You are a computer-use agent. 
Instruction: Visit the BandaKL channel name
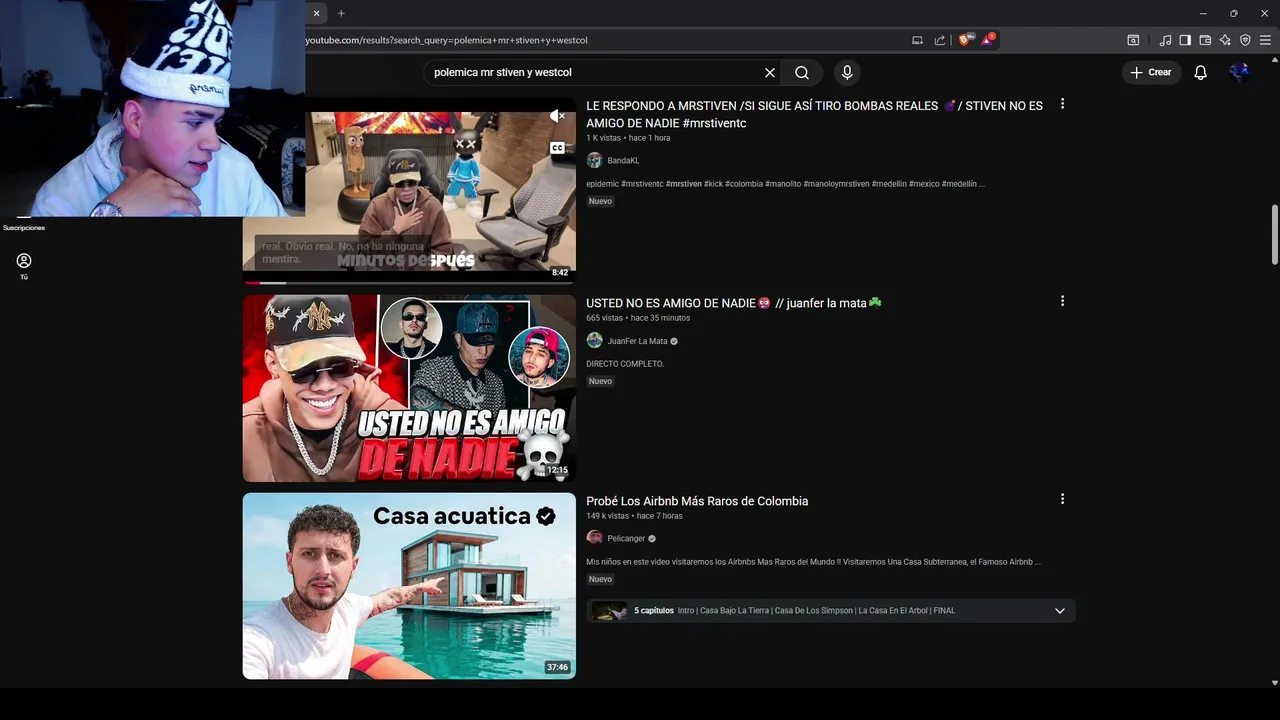coord(623,161)
